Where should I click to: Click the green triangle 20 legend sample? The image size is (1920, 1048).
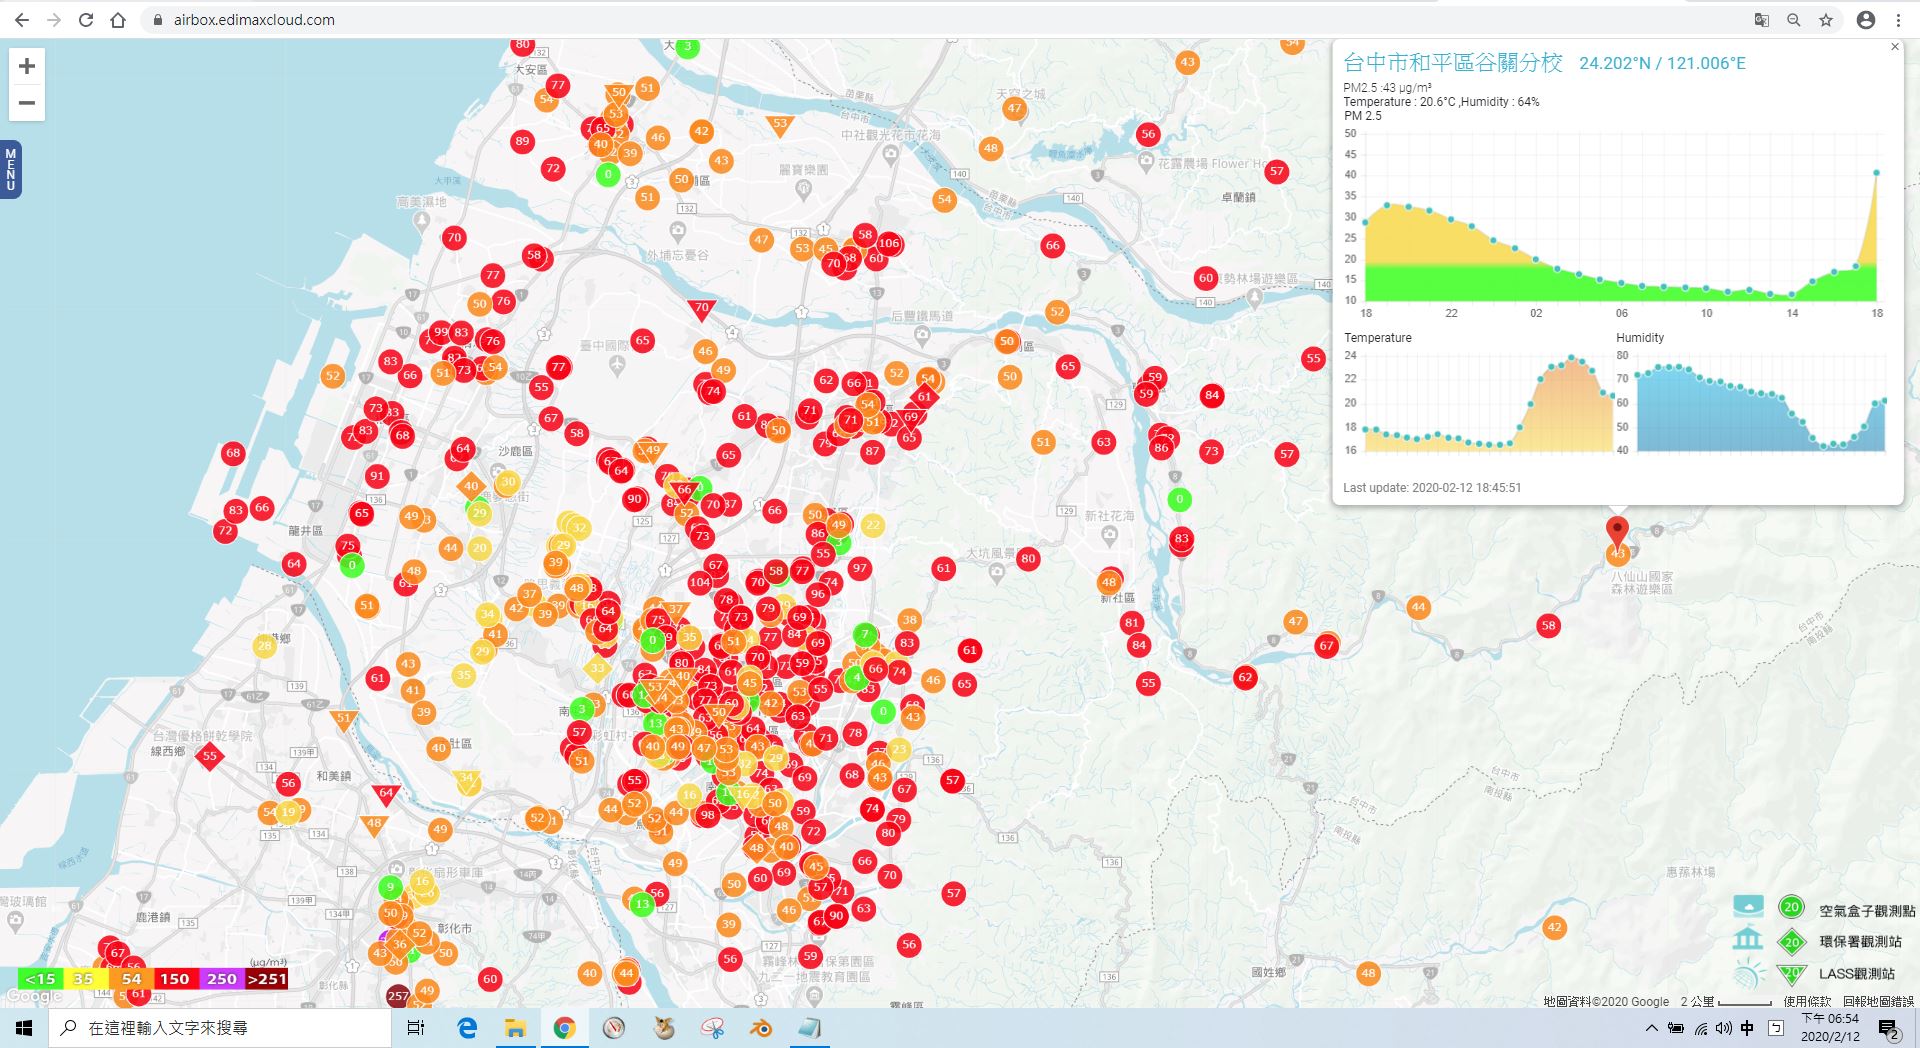1791,972
